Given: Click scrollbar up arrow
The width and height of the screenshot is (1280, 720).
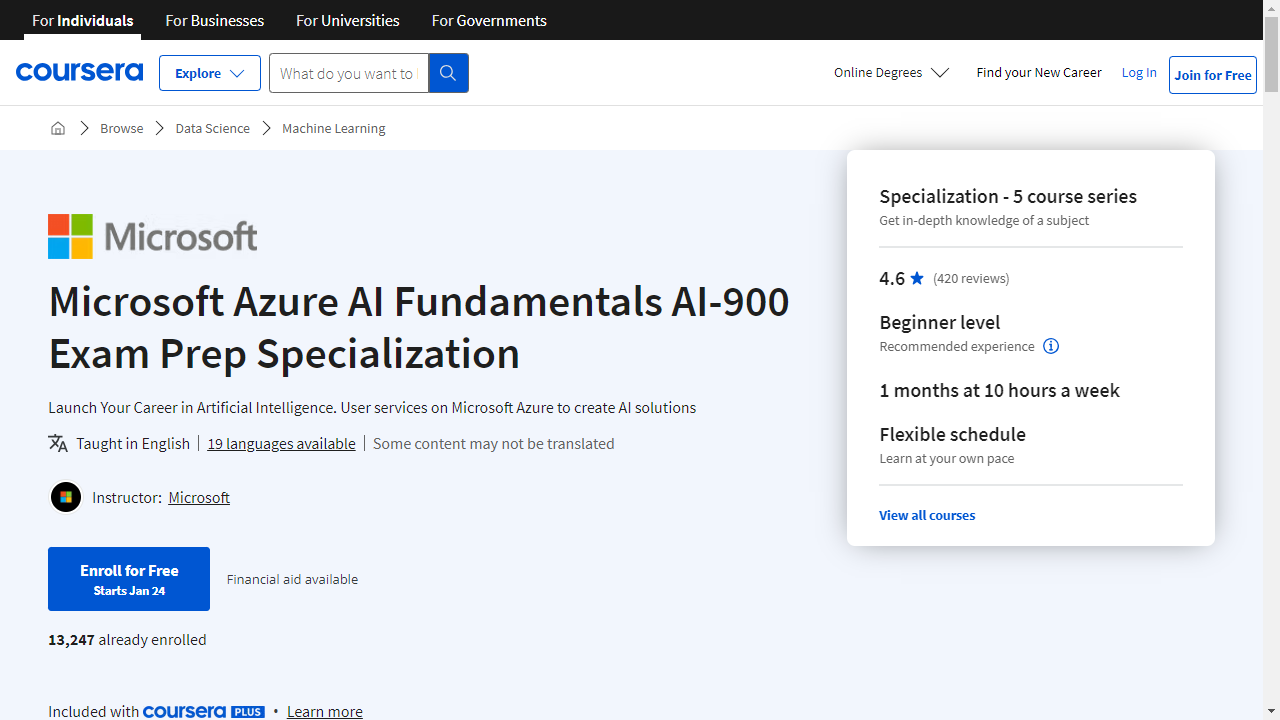Looking at the screenshot, I should pyautogui.click(x=1271, y=8).
